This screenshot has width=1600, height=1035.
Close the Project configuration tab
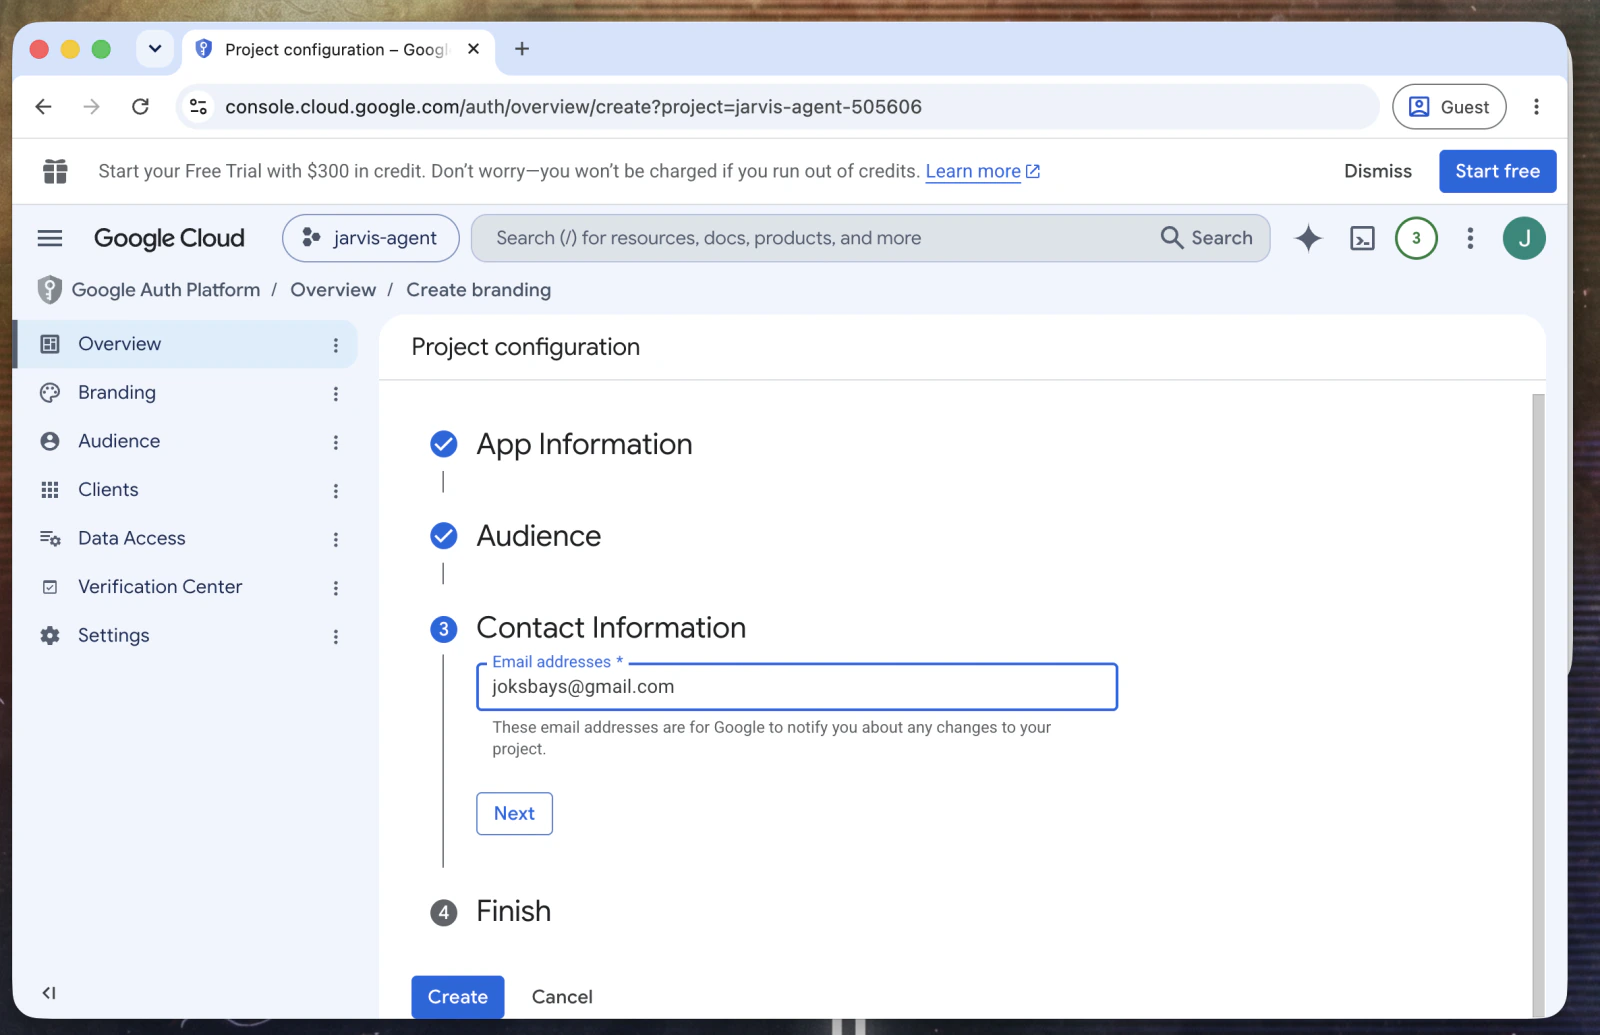click(474, 49)
